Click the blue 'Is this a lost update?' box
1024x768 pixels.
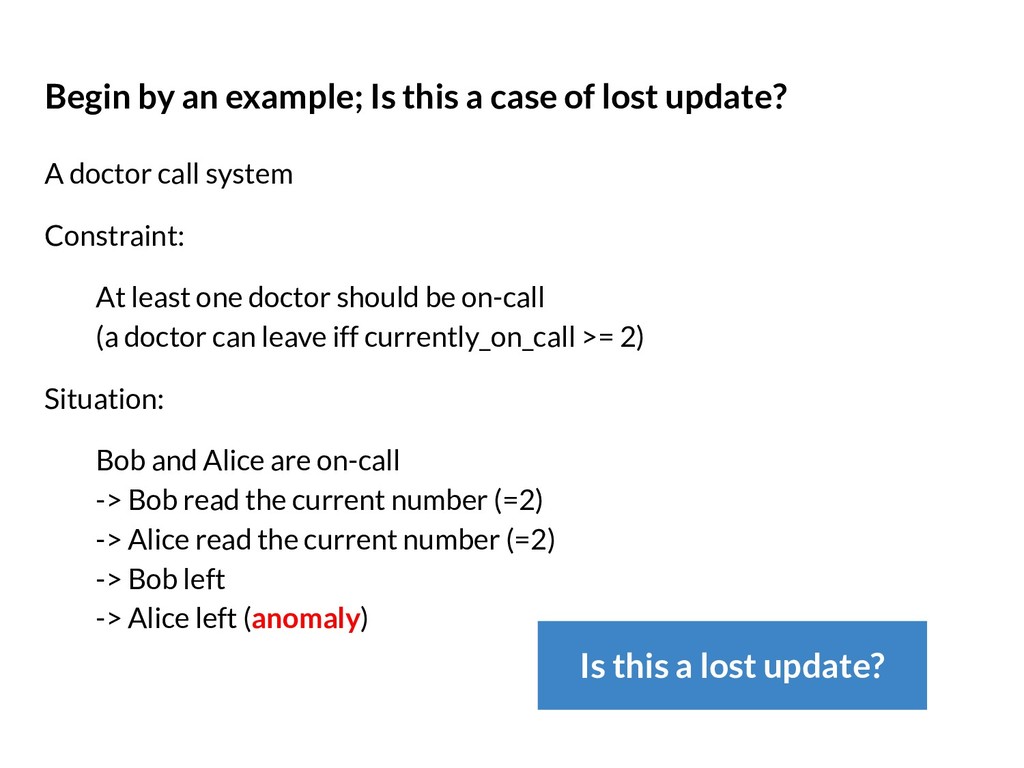tap(731, 665)
